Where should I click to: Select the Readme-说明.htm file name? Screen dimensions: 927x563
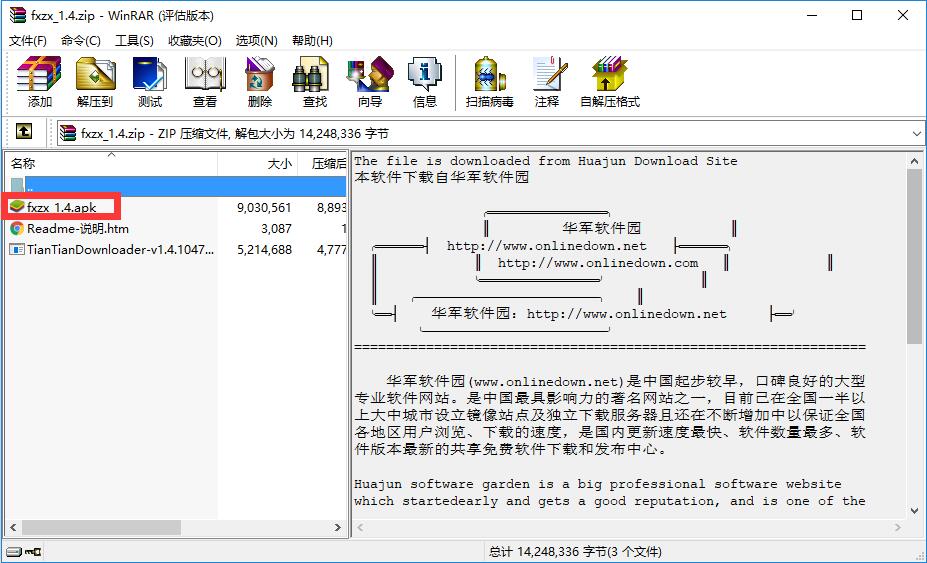77,228
